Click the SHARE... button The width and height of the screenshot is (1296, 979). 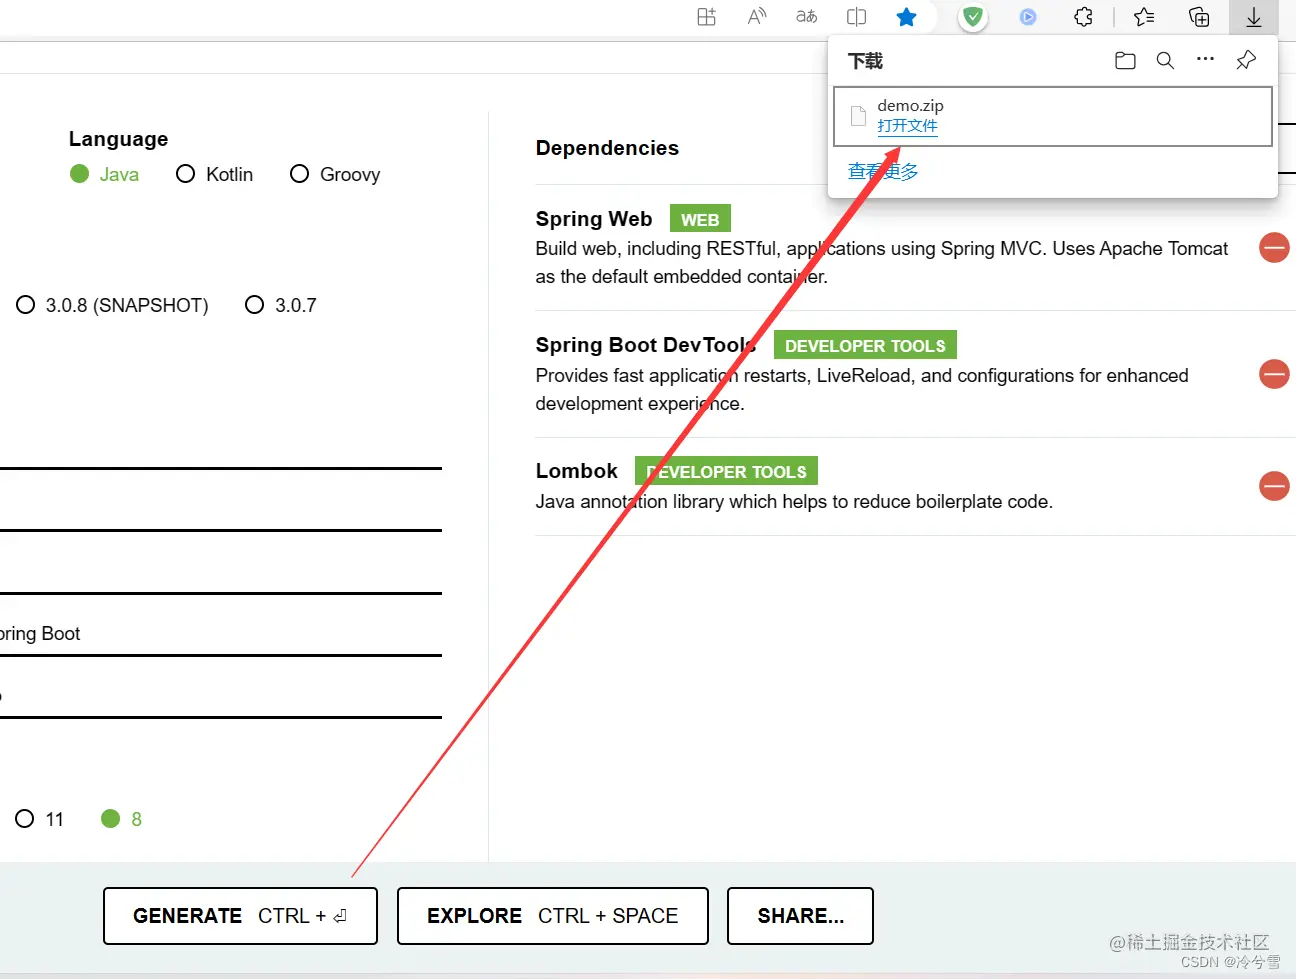pos(800,916)
